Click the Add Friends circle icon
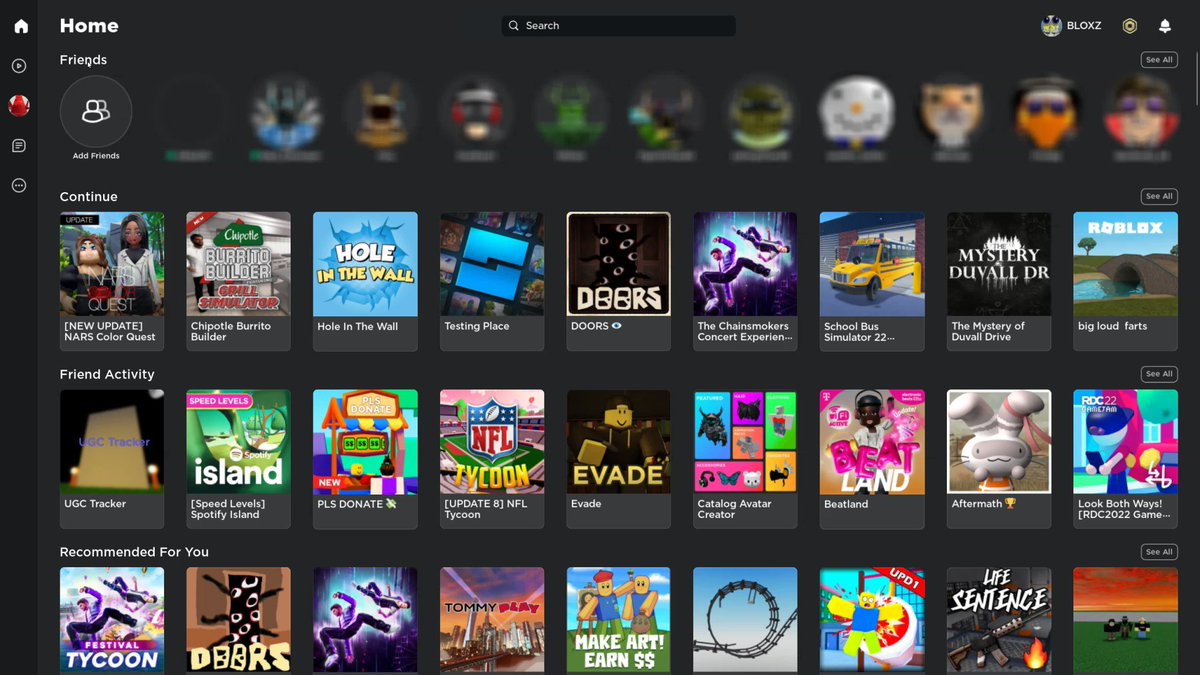Image resolution: width=1200 pixels, height=675 pixels. [x=96, y=112]
